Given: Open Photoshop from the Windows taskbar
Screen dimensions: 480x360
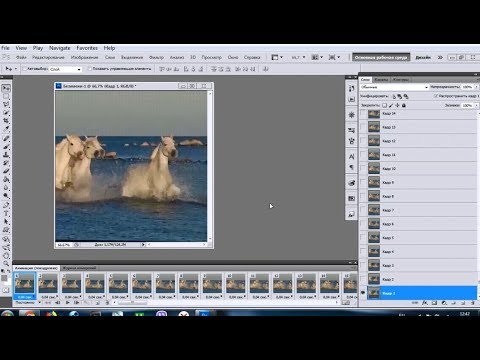Looking at the screenshot, I should point(204,314).
